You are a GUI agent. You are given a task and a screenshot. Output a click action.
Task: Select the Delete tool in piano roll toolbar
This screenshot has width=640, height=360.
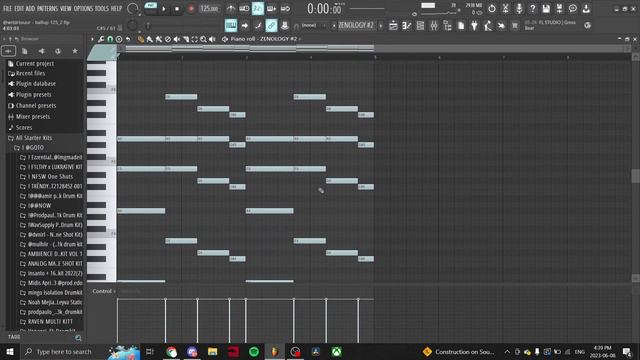coord(168,39)
